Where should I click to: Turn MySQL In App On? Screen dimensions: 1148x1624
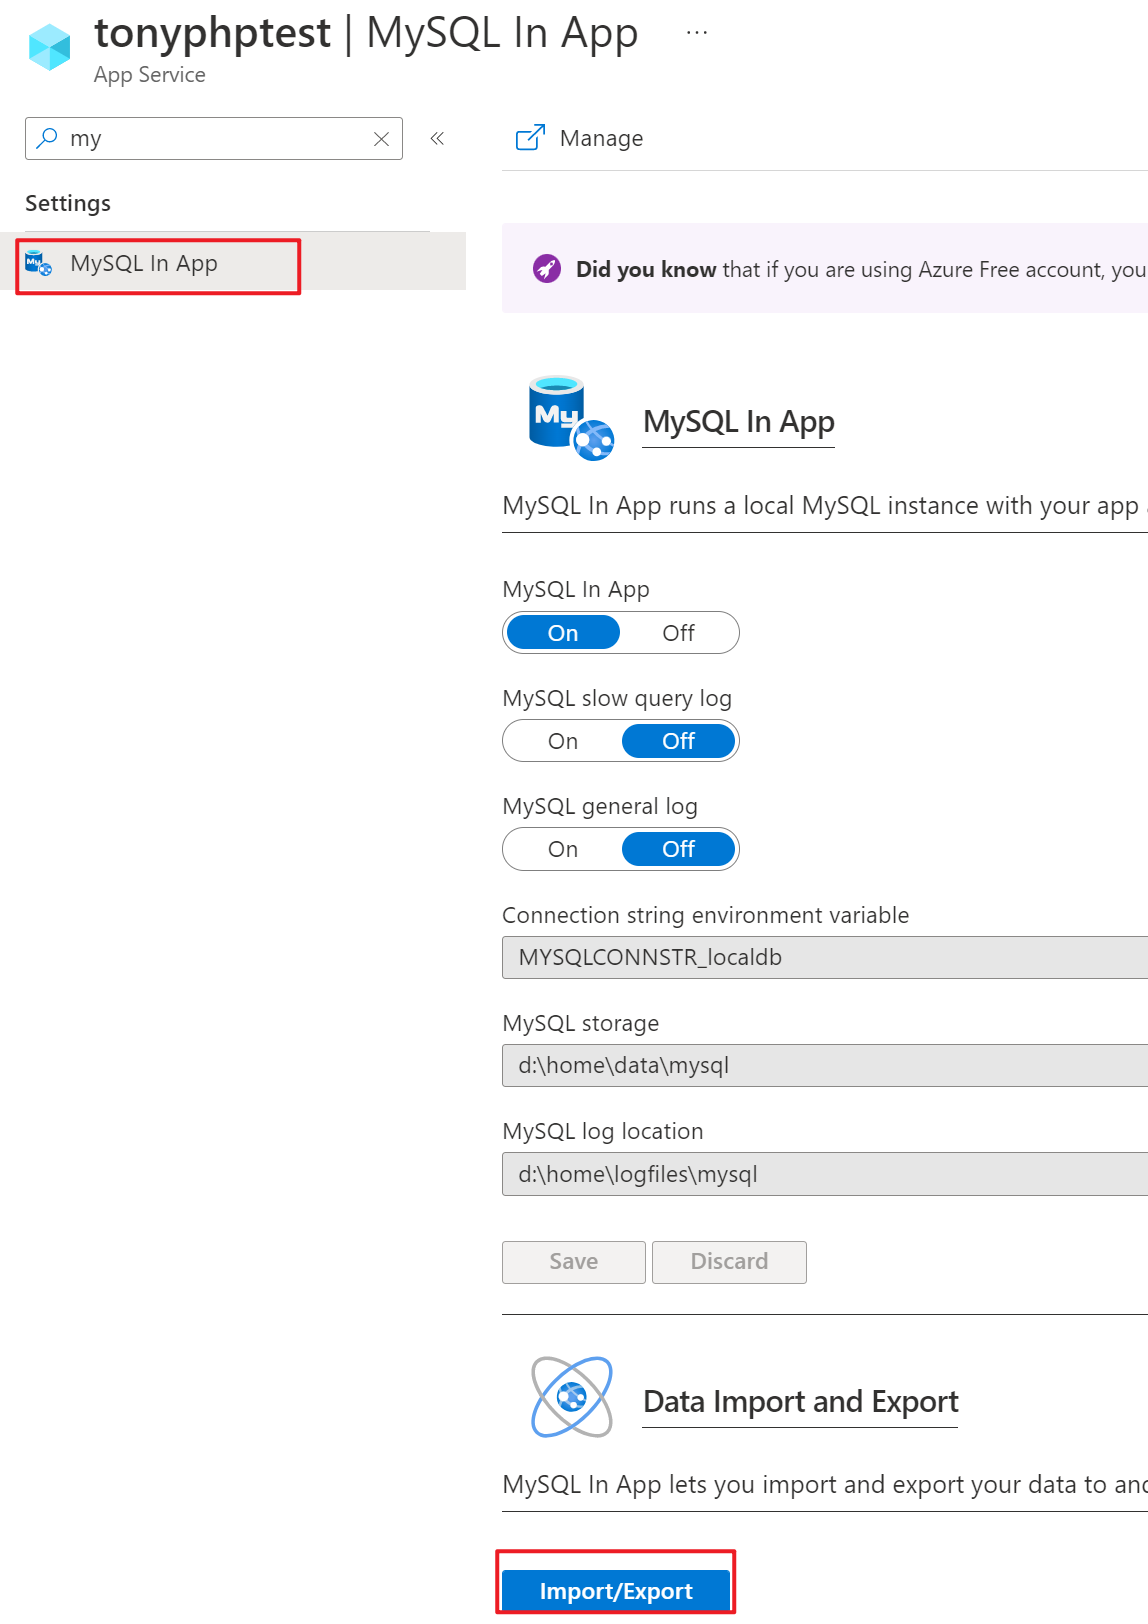563,633
